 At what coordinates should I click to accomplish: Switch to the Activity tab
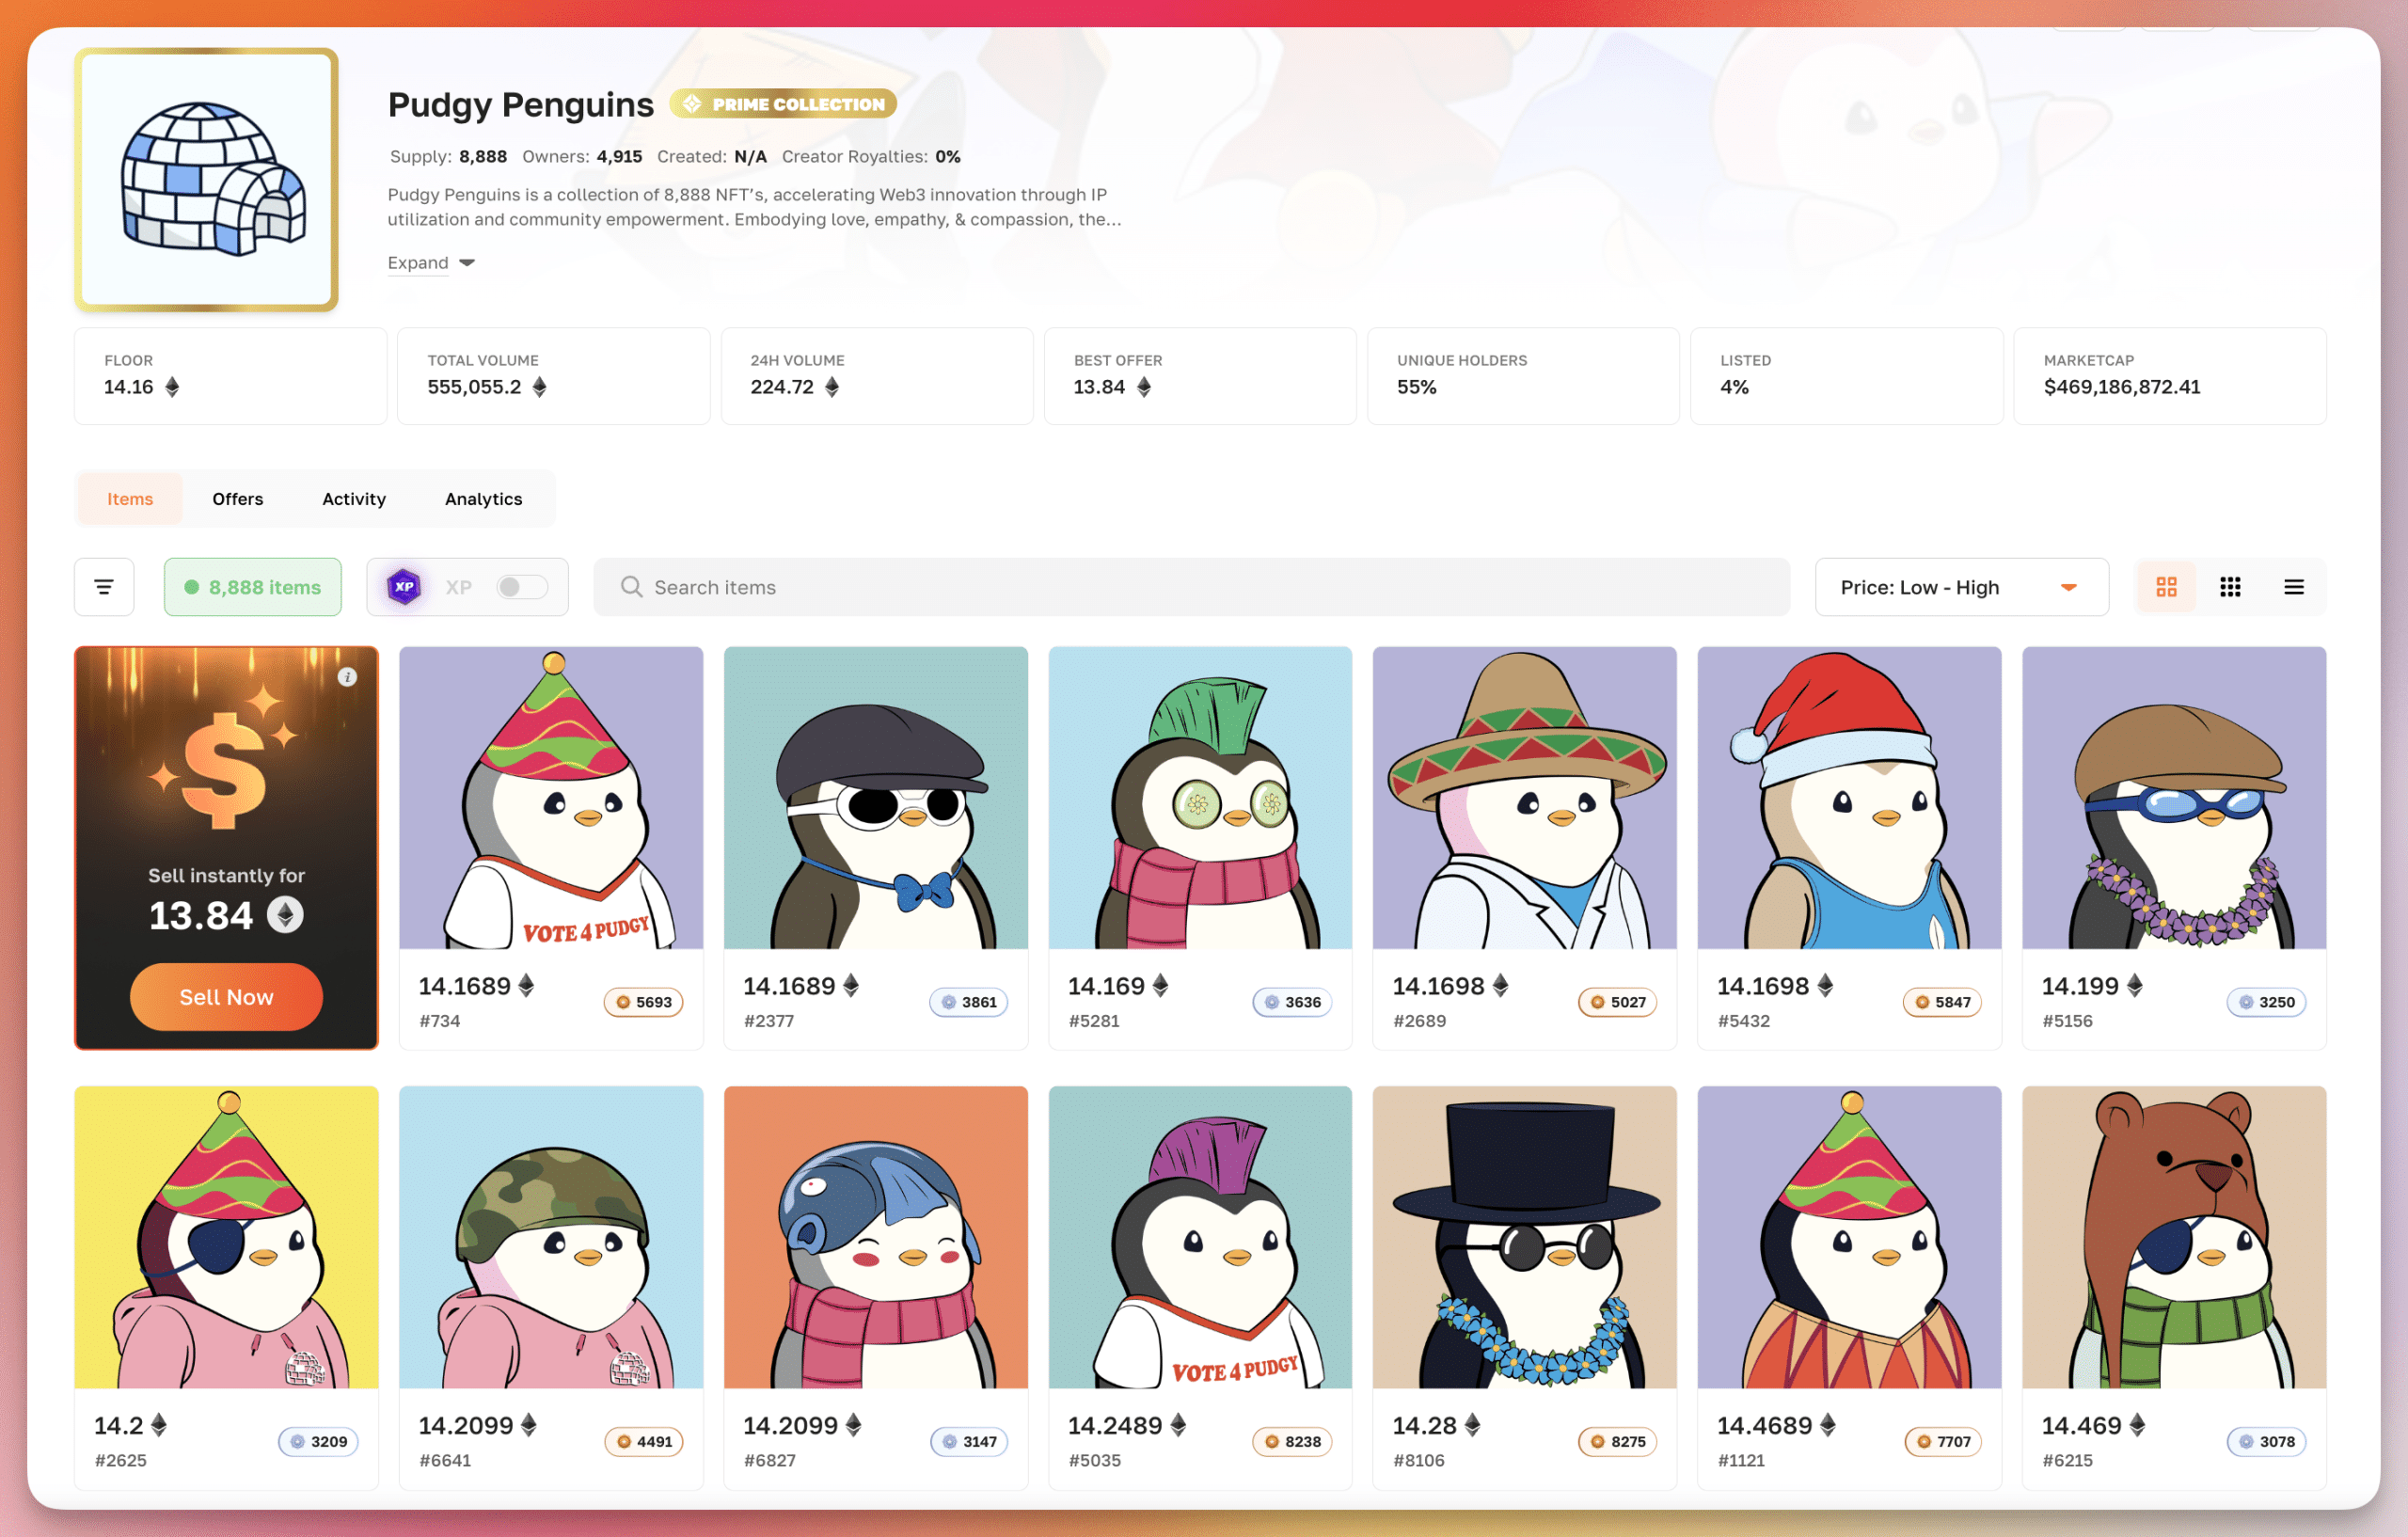[354, 499]
